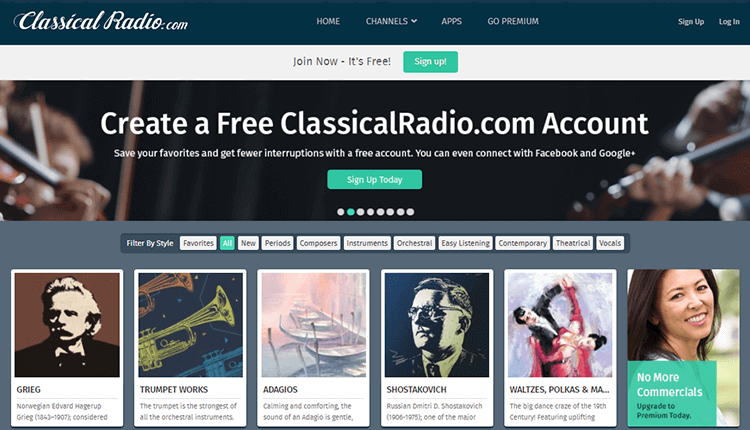Image resolution: width=750 pixels, height=430 pixels.
Task: Open the Trumpet Works channel artwork
Action: pyautogui.click(x=190, y=325)
